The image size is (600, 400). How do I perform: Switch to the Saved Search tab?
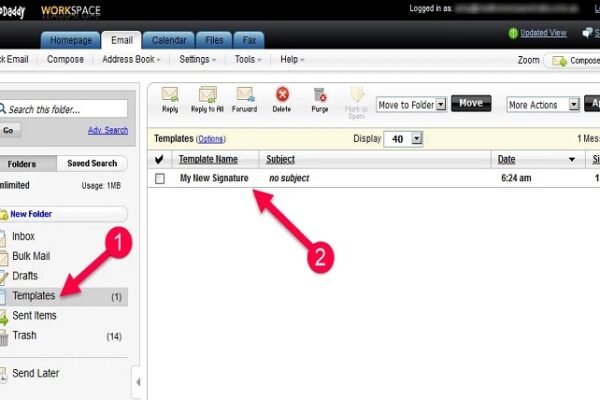click(92, 163)
